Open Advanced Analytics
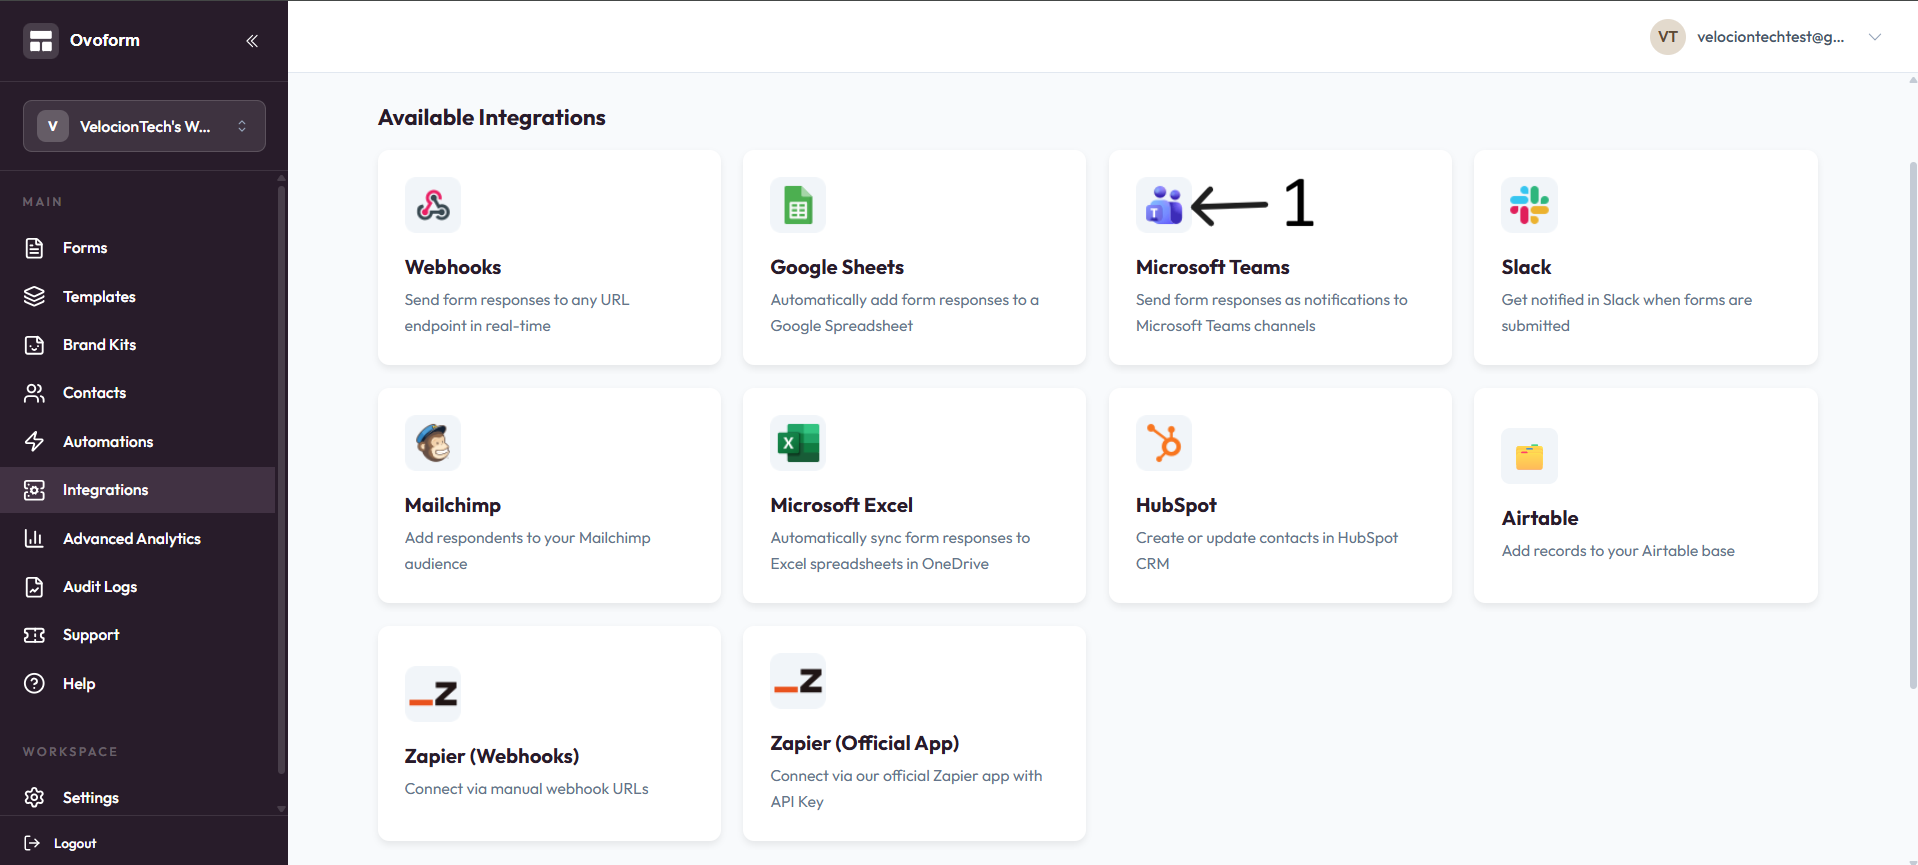1918x865 pixels. 132,539
